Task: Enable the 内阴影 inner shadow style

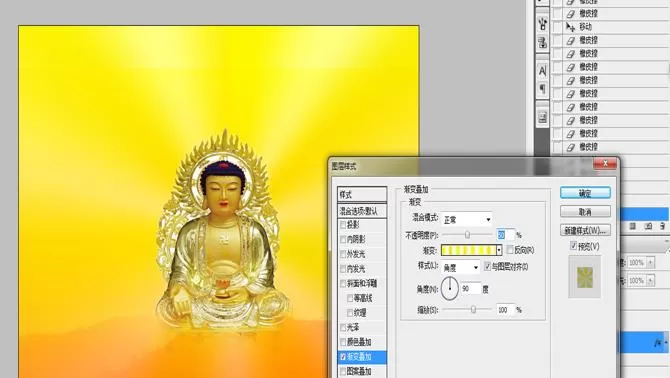Action: (343, 239)
